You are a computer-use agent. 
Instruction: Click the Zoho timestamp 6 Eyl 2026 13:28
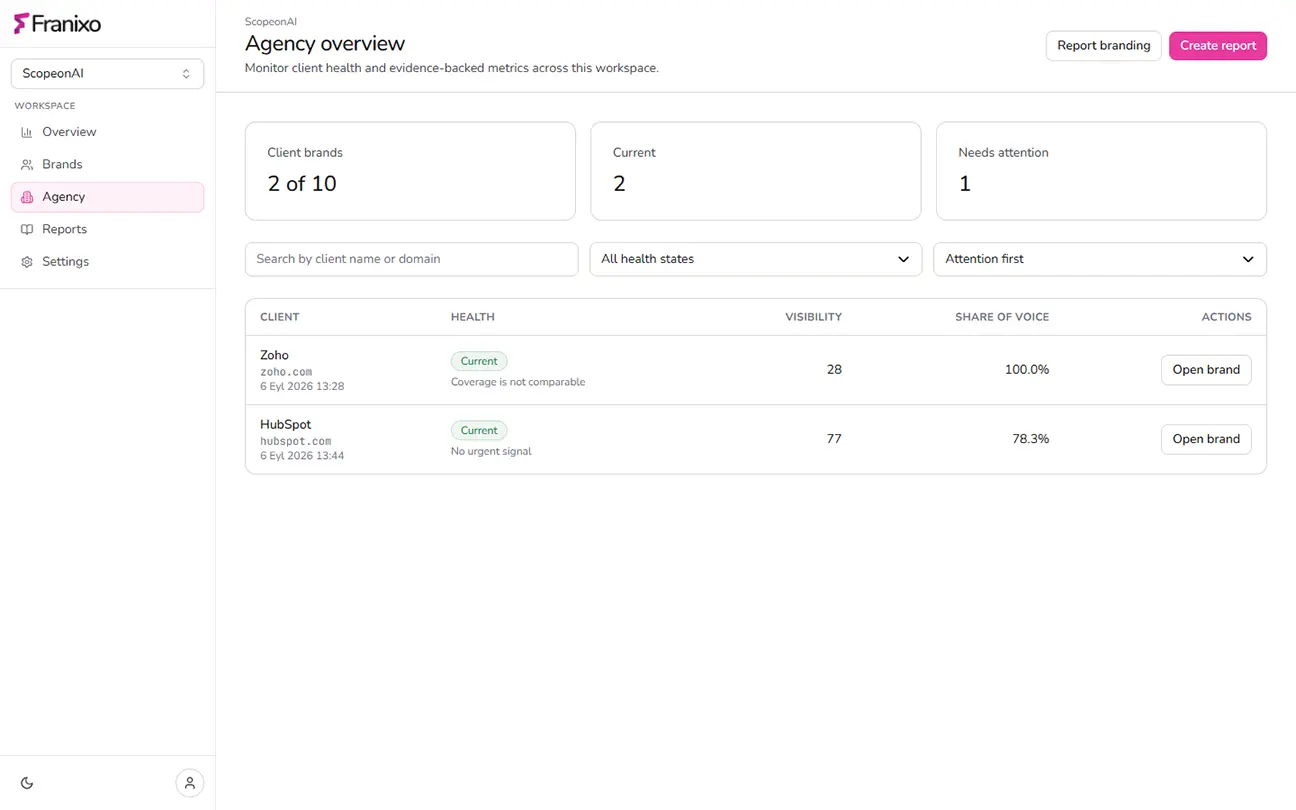pyautogui.click(x=302, y=386)
